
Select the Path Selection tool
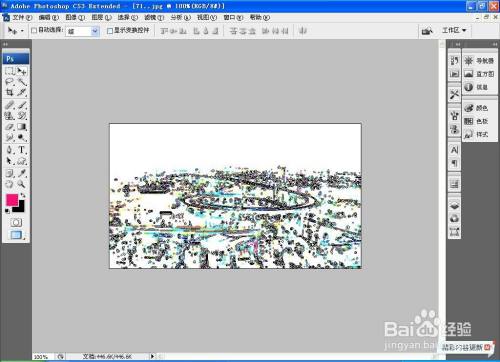10,161
